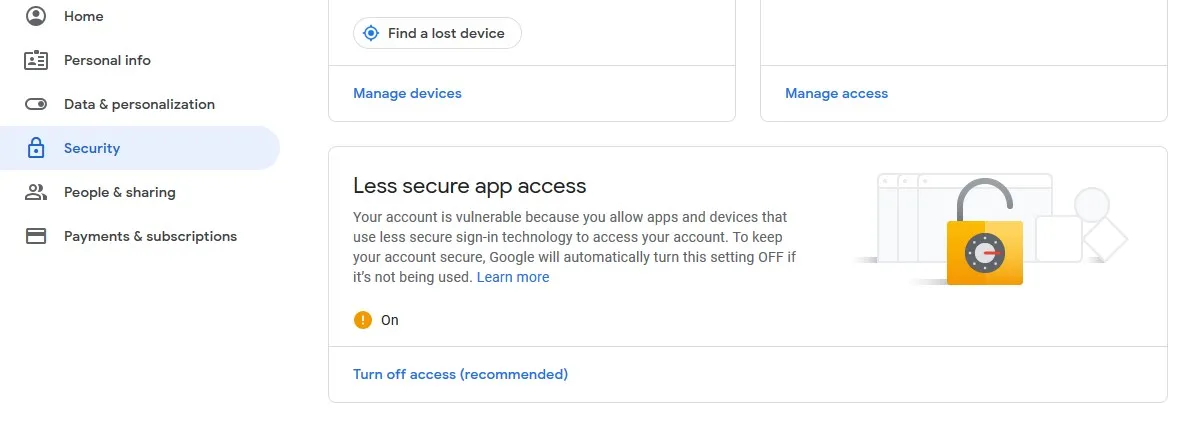Screen dimensions: 1204x421
Task: Open Payments & subscriptions page
Action: click(x=150, y=236)
